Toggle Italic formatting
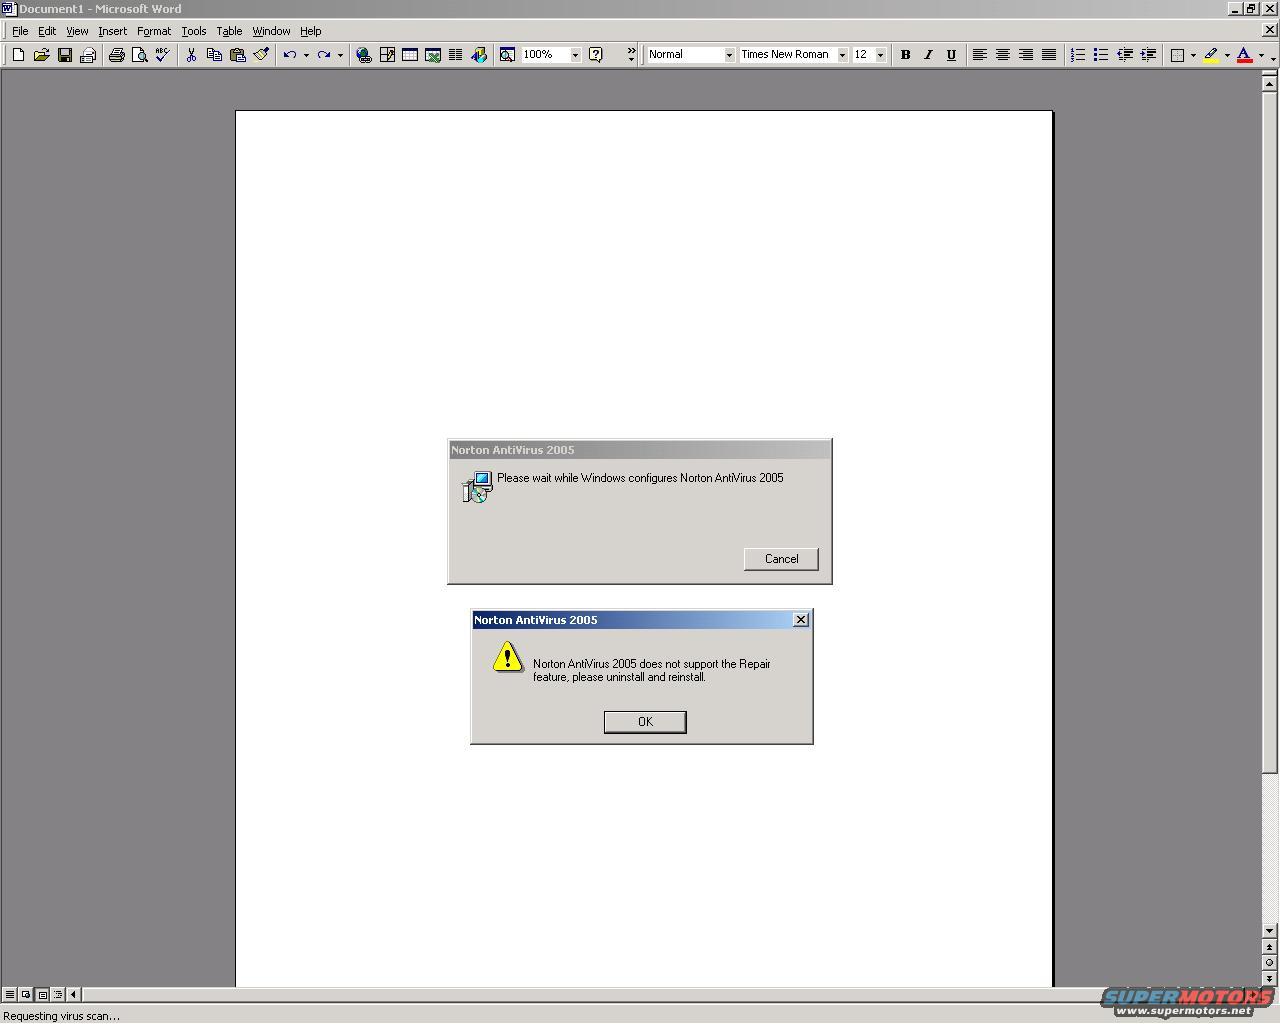 pos(928,55)
